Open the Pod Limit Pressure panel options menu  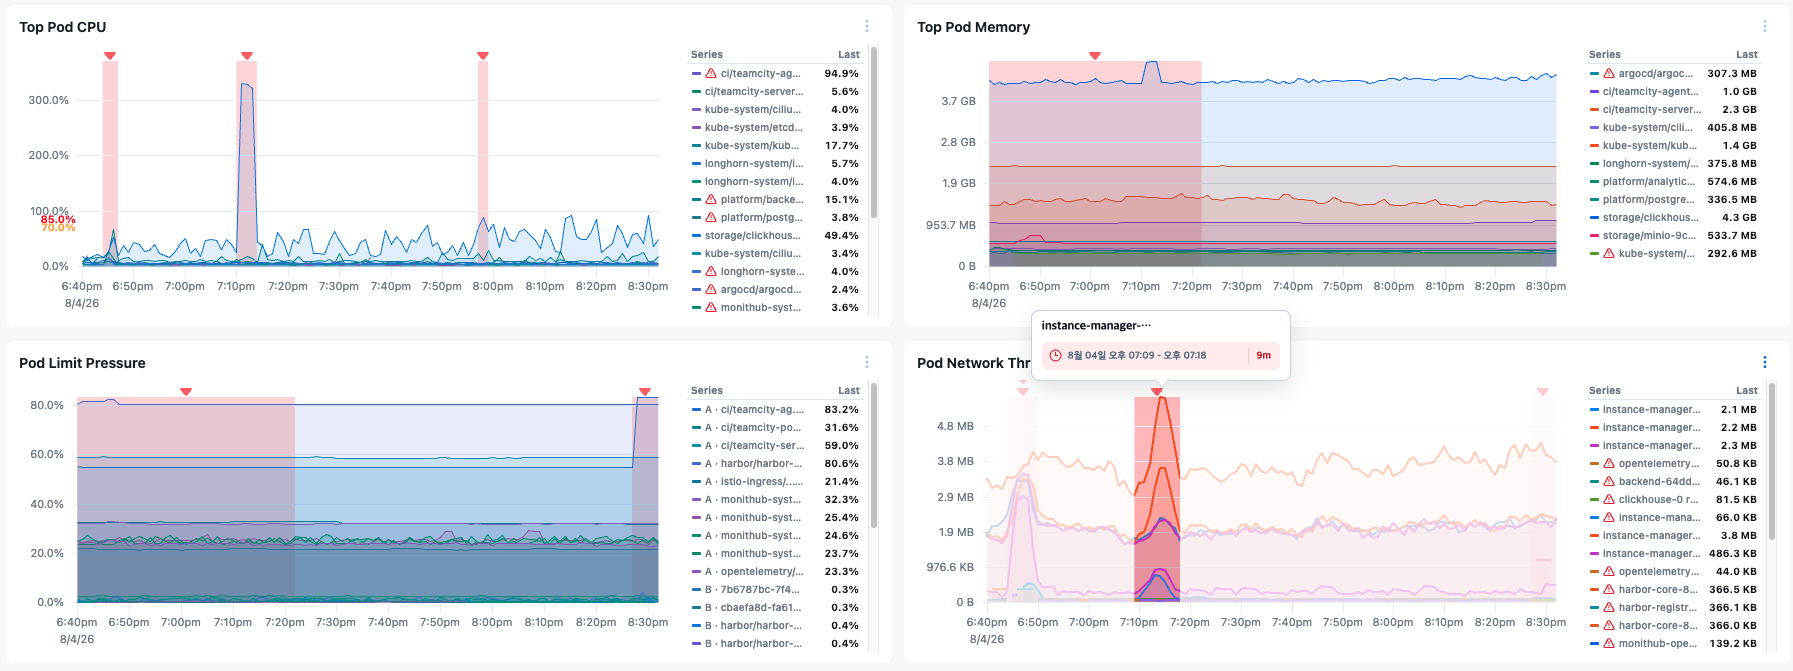point(867,363)
